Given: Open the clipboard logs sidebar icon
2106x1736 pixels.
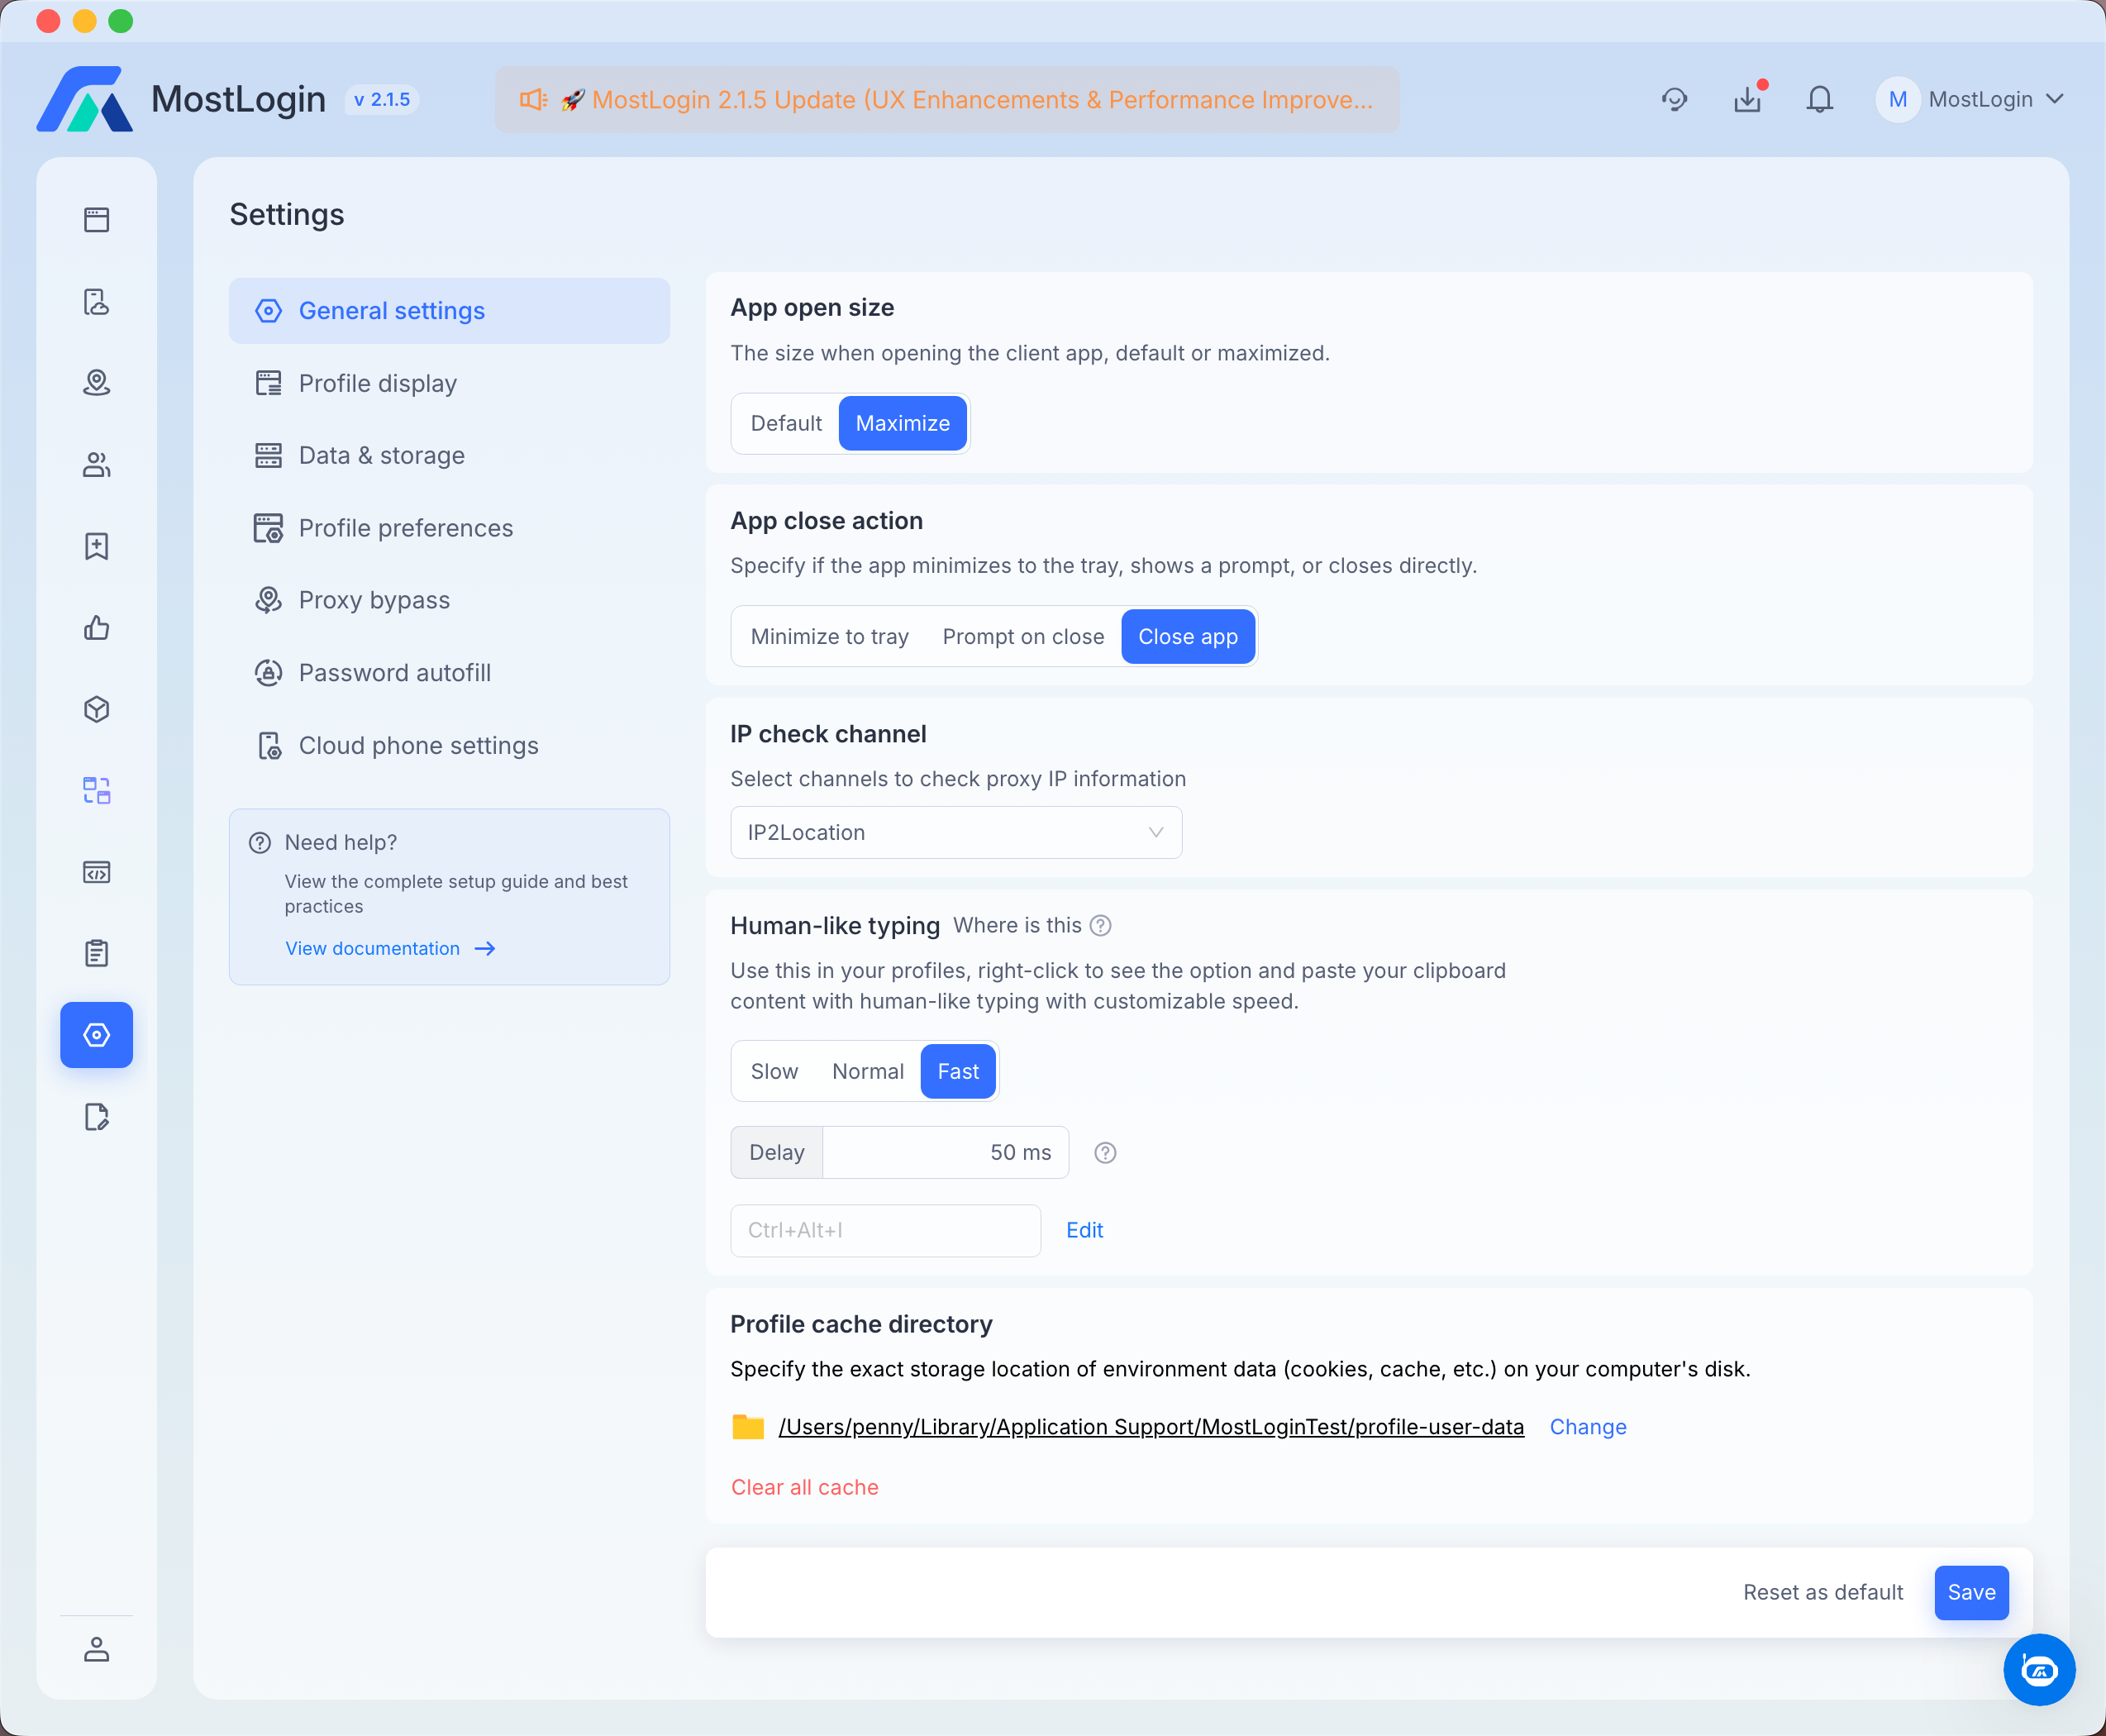Looking at the screenshot, I should [97, 953].
